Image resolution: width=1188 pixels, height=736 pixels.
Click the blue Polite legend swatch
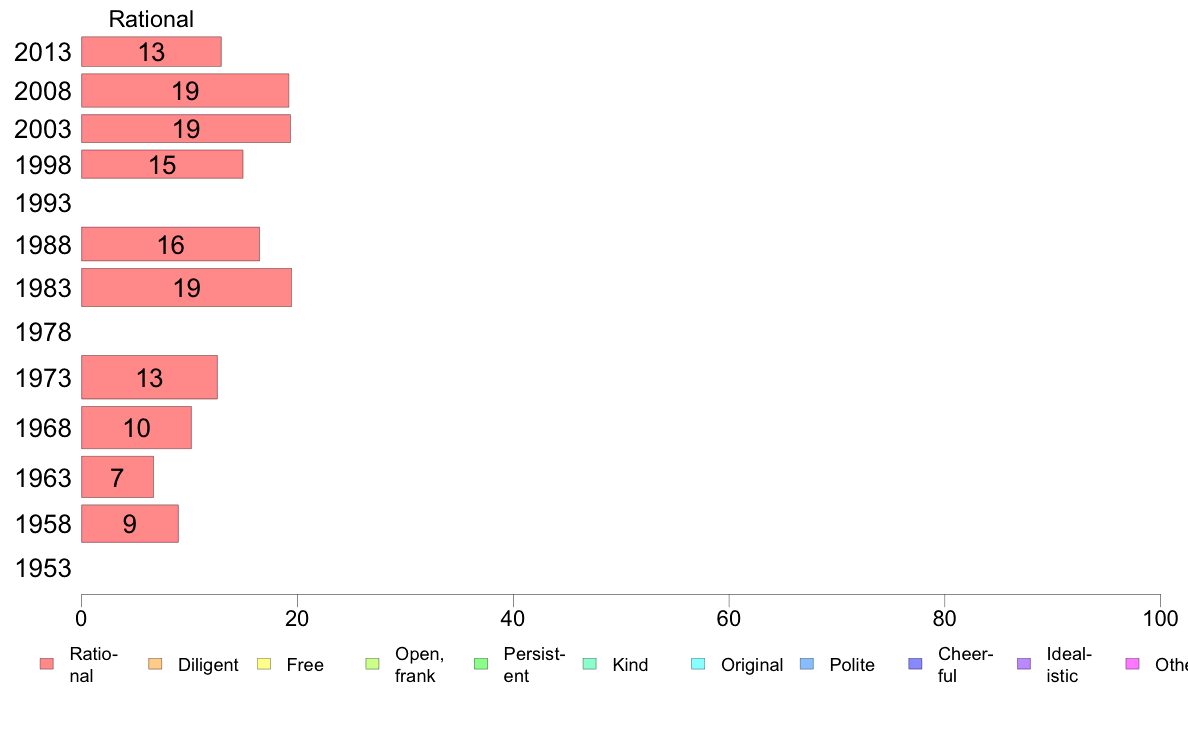coord(807,664)
